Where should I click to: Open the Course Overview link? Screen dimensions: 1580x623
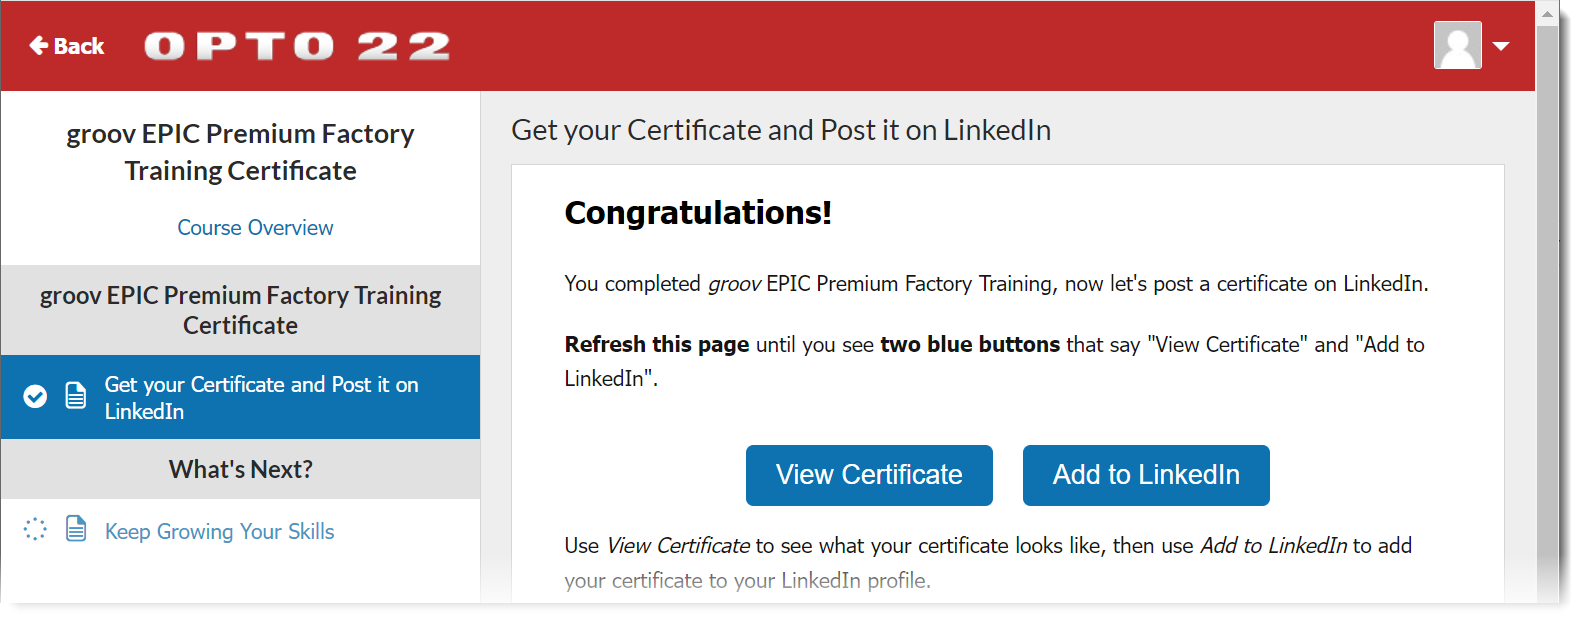(x=255, y=227)
